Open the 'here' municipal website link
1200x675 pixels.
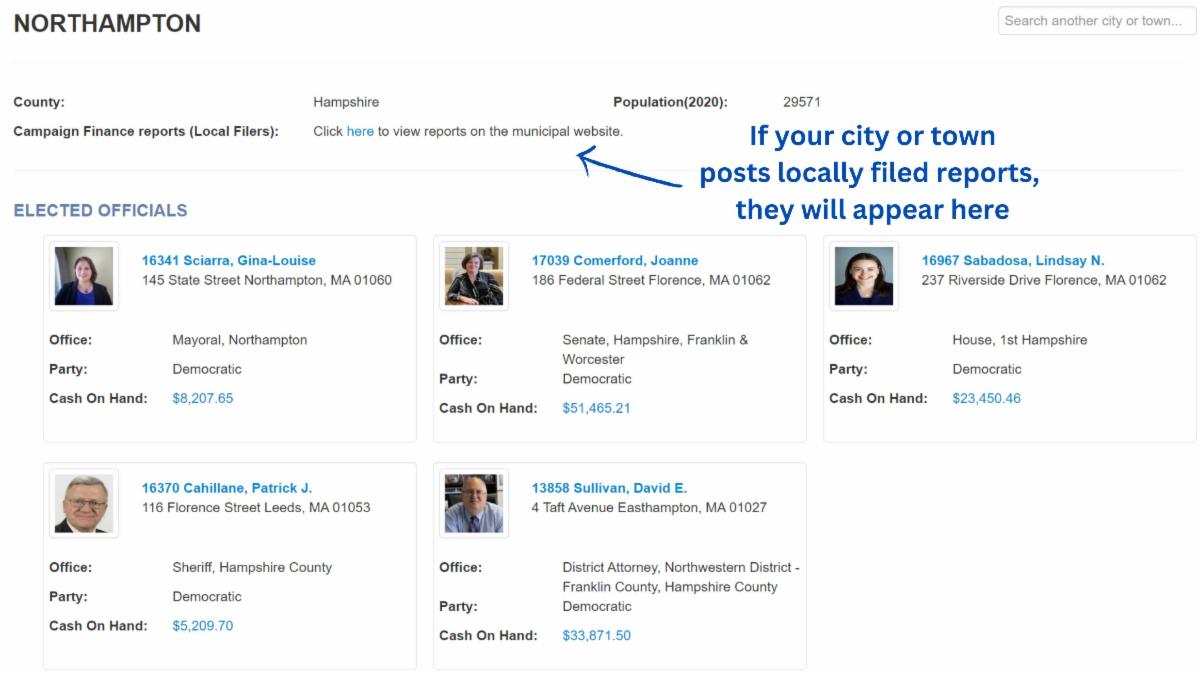pos(360,131)
